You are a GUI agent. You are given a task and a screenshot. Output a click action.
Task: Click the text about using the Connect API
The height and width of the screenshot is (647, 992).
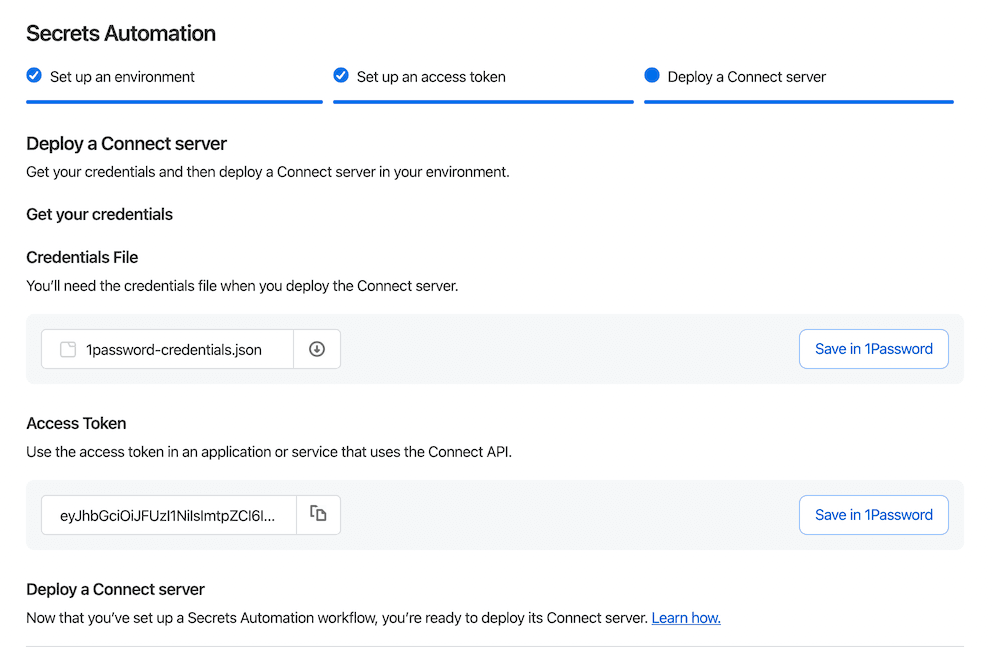(x=269, y=452)
